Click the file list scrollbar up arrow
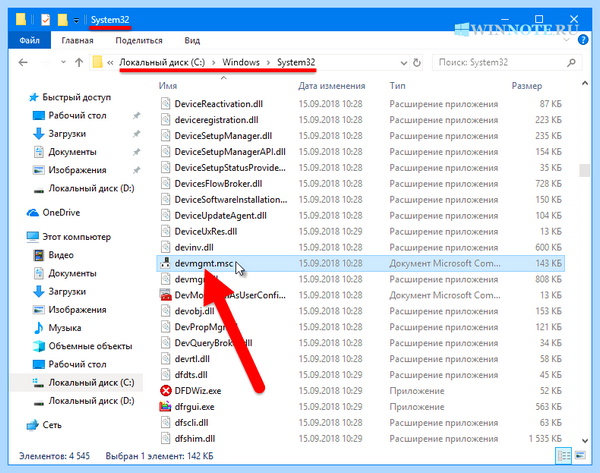Image resolution: width=600 pixels, height=473 pixels. tap(585, 83)
